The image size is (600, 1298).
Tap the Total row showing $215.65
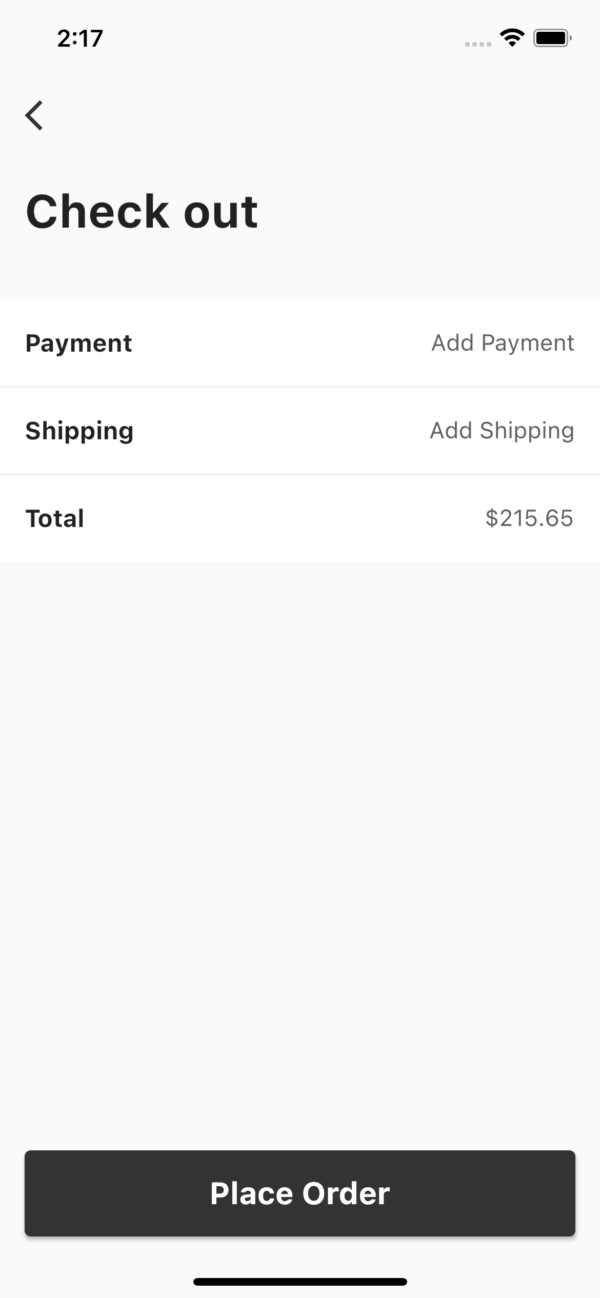click(300, 518)
